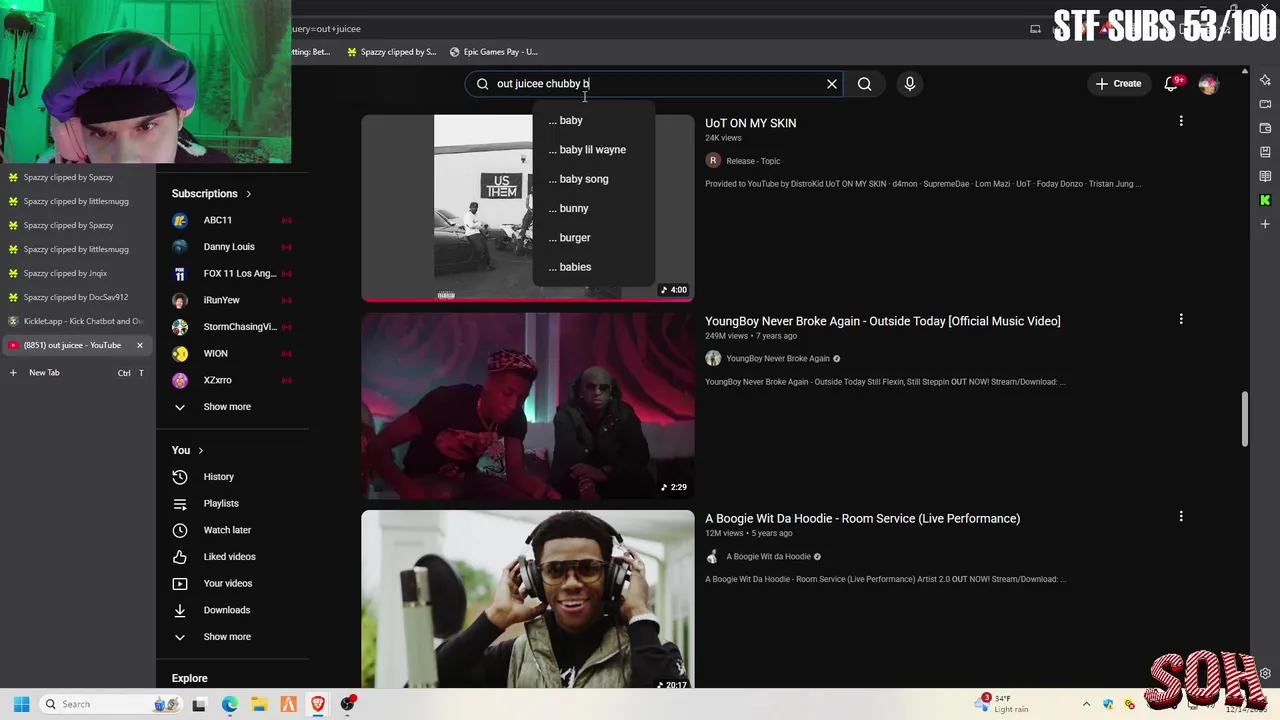This screenshot has width=1280, height=720.
Task: Switch to 'Kicklet.app - Kick Chatbot' tab
Action: 76,321
